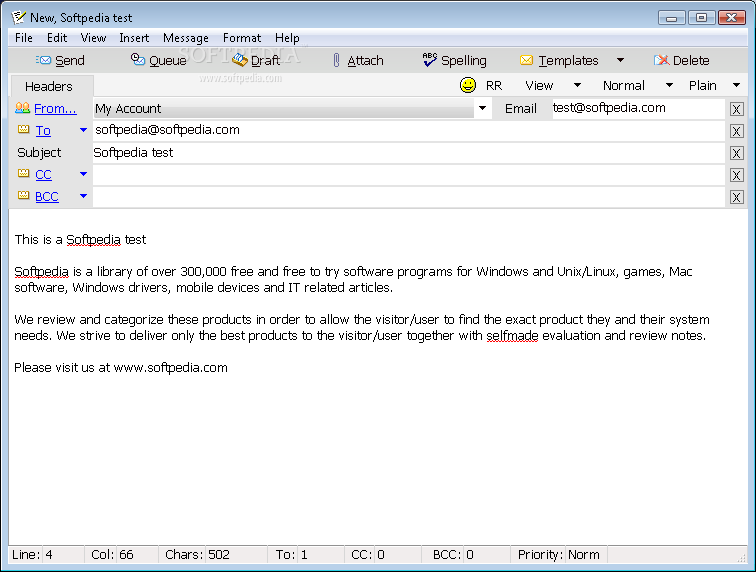Click the app icon in title bar

point(18,17)
